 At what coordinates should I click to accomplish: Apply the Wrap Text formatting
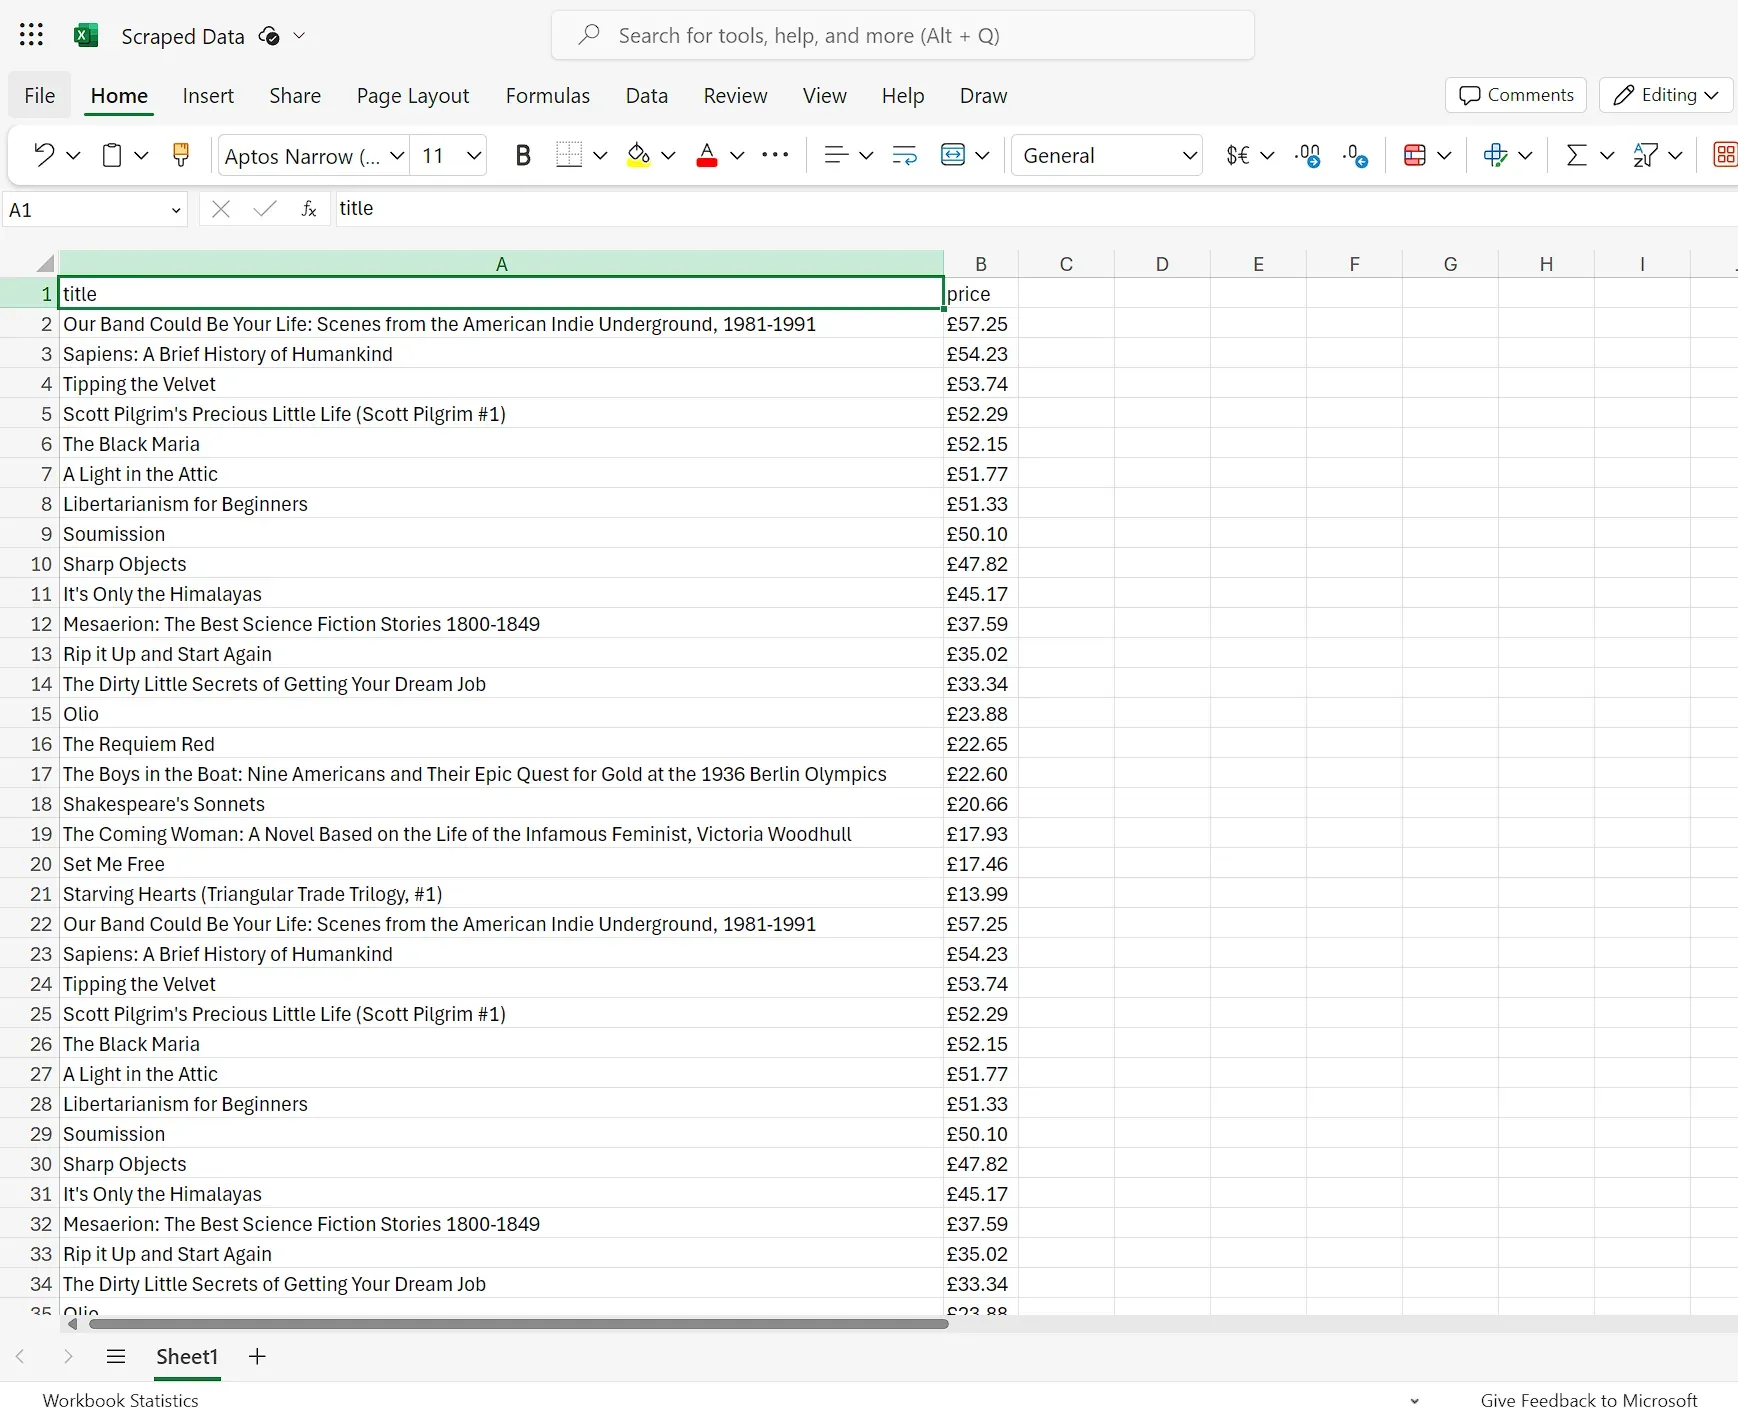(903, 155)
